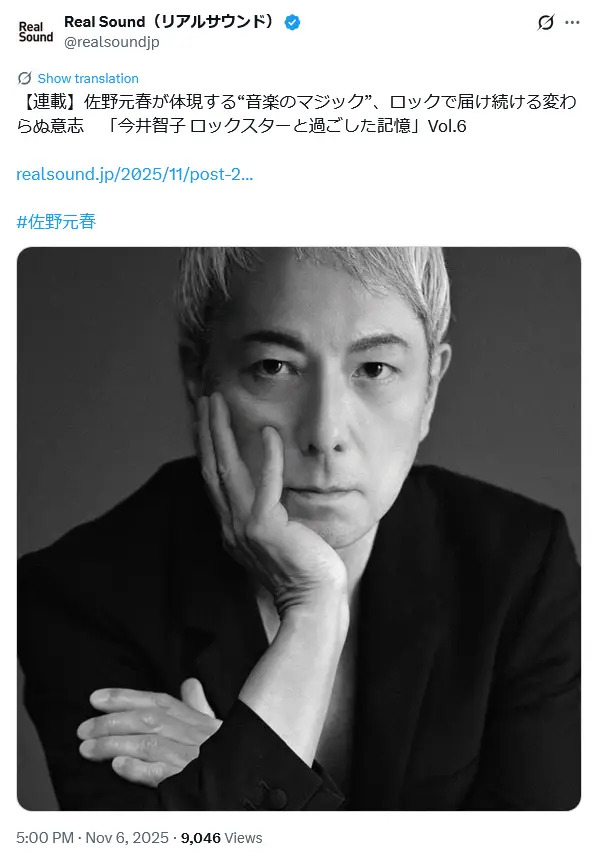Click the word Sound in the logo
598x860 pixels.
point(36,37)
